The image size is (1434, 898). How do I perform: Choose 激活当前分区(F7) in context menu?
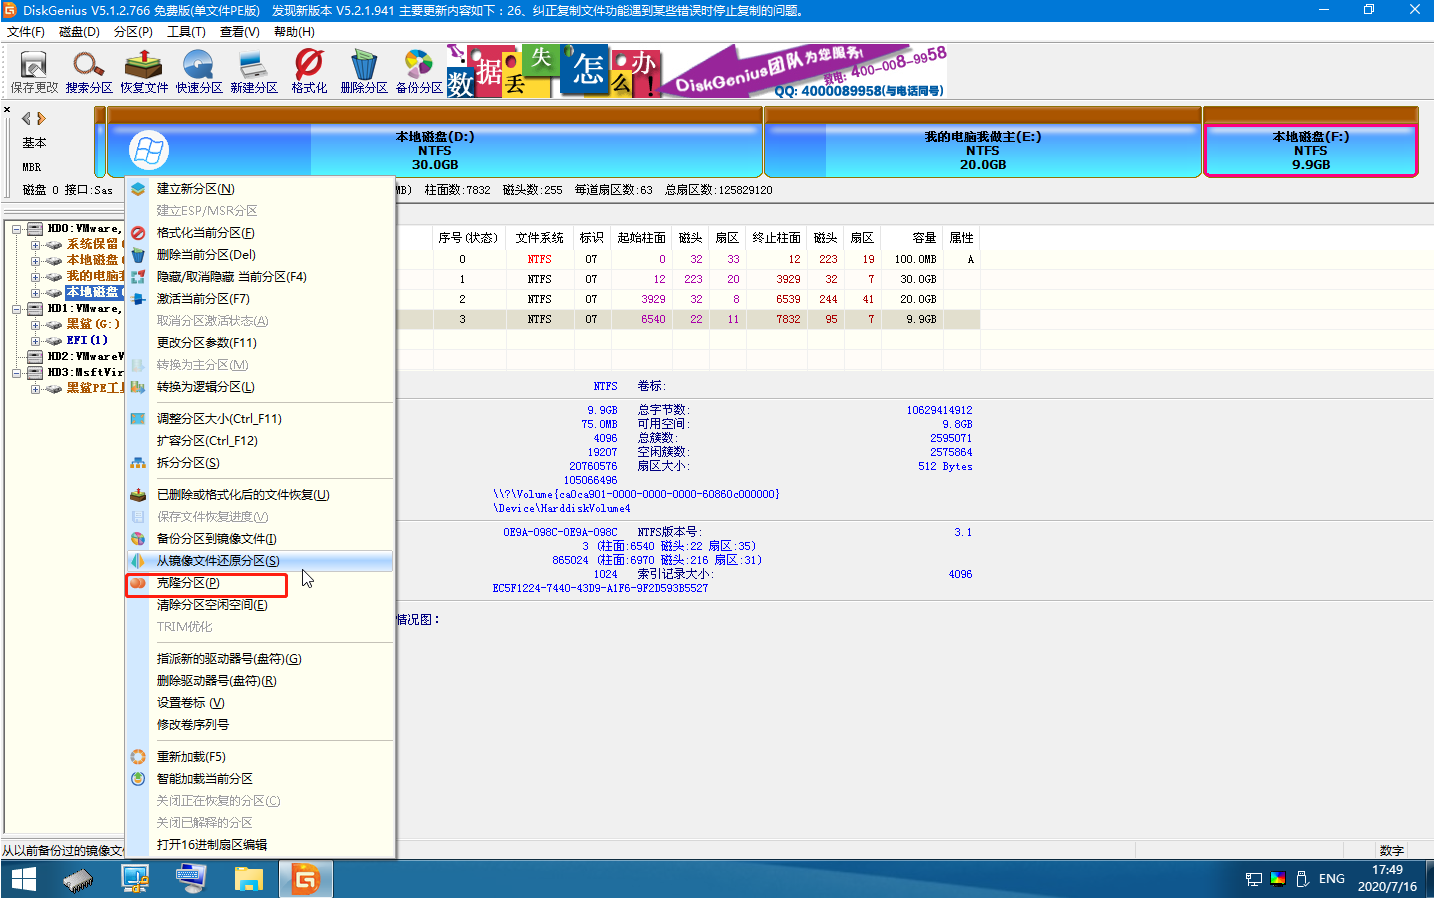click(260, 299)
